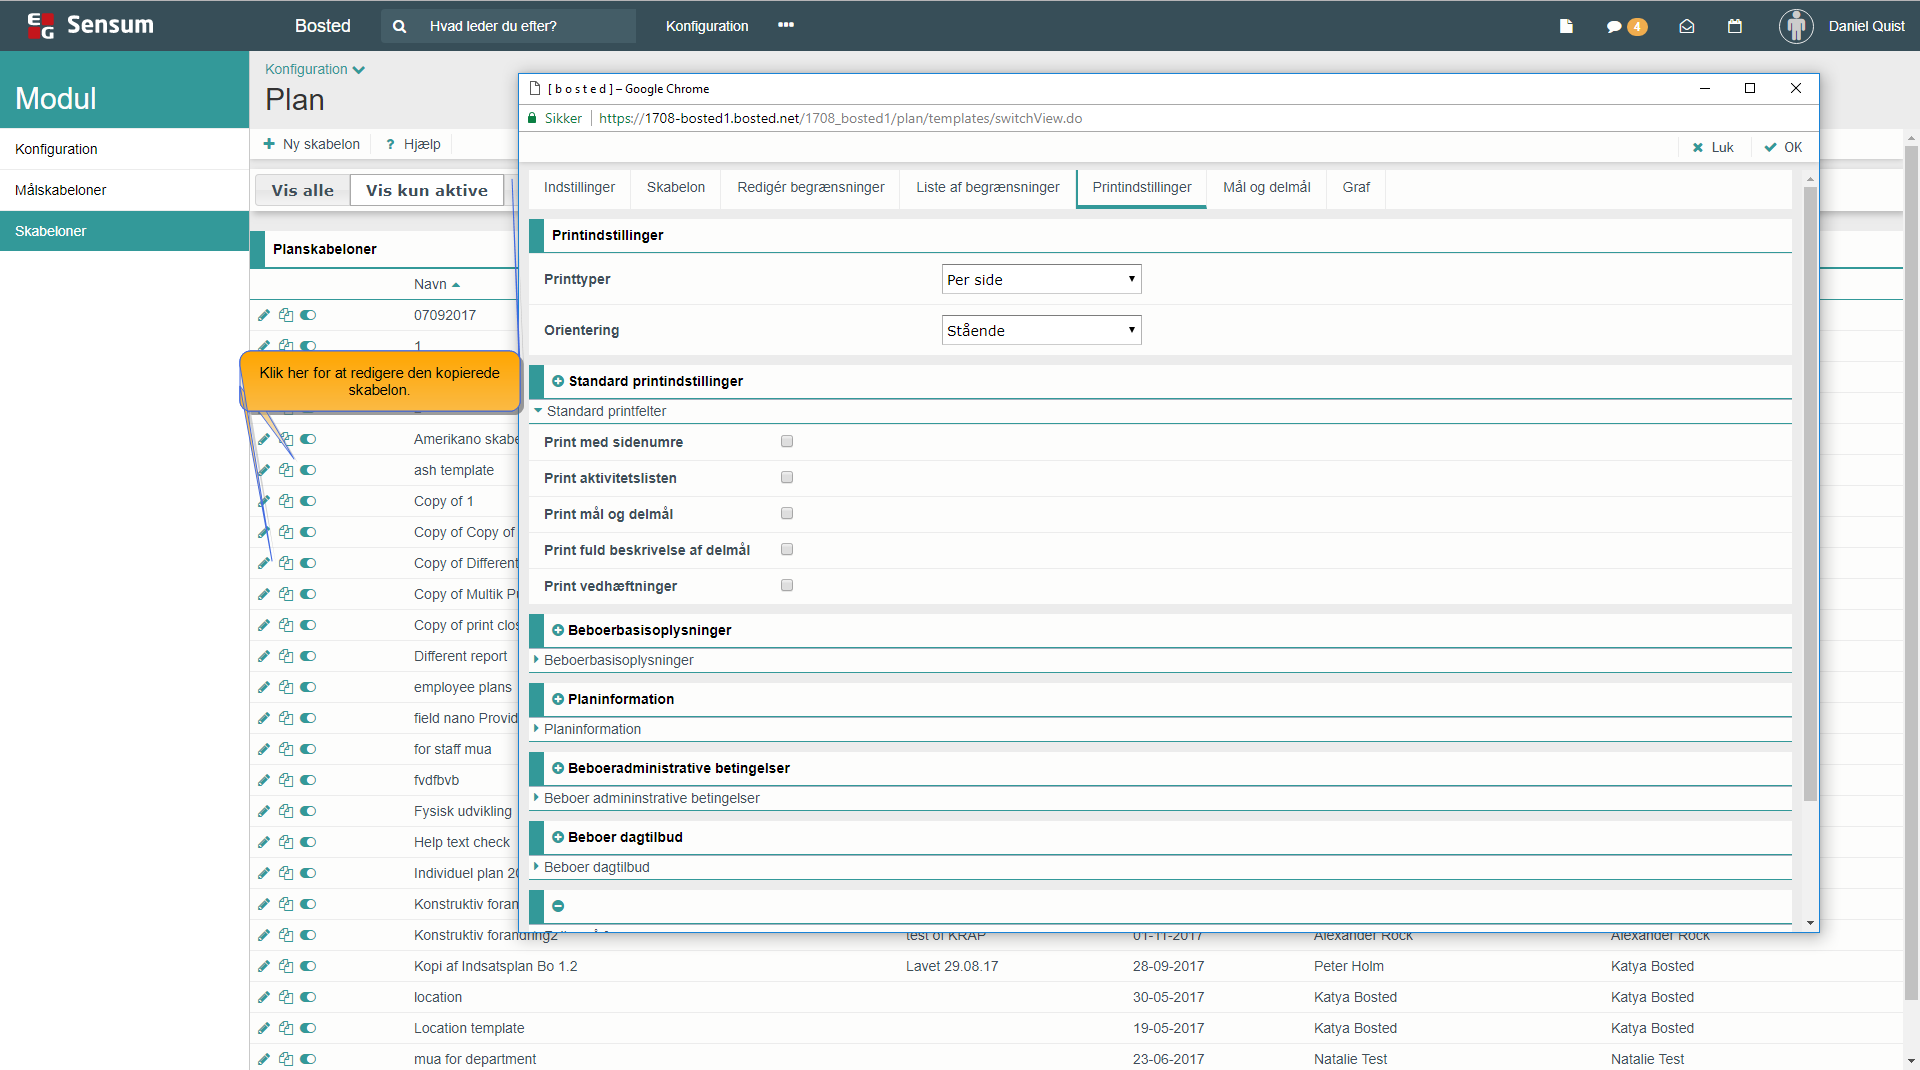Screen dimensions: 1920x1070
Task: Open the document icon in top bar
Action: pyautogui.click(x=1566, y=27)
